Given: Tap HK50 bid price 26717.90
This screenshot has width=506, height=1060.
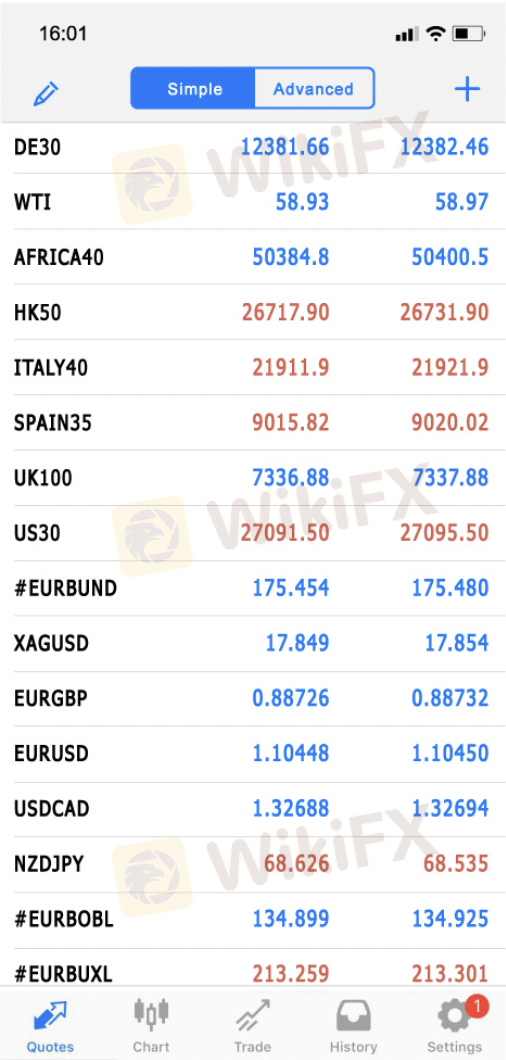Looking at the screenshot, I should 285,312.
